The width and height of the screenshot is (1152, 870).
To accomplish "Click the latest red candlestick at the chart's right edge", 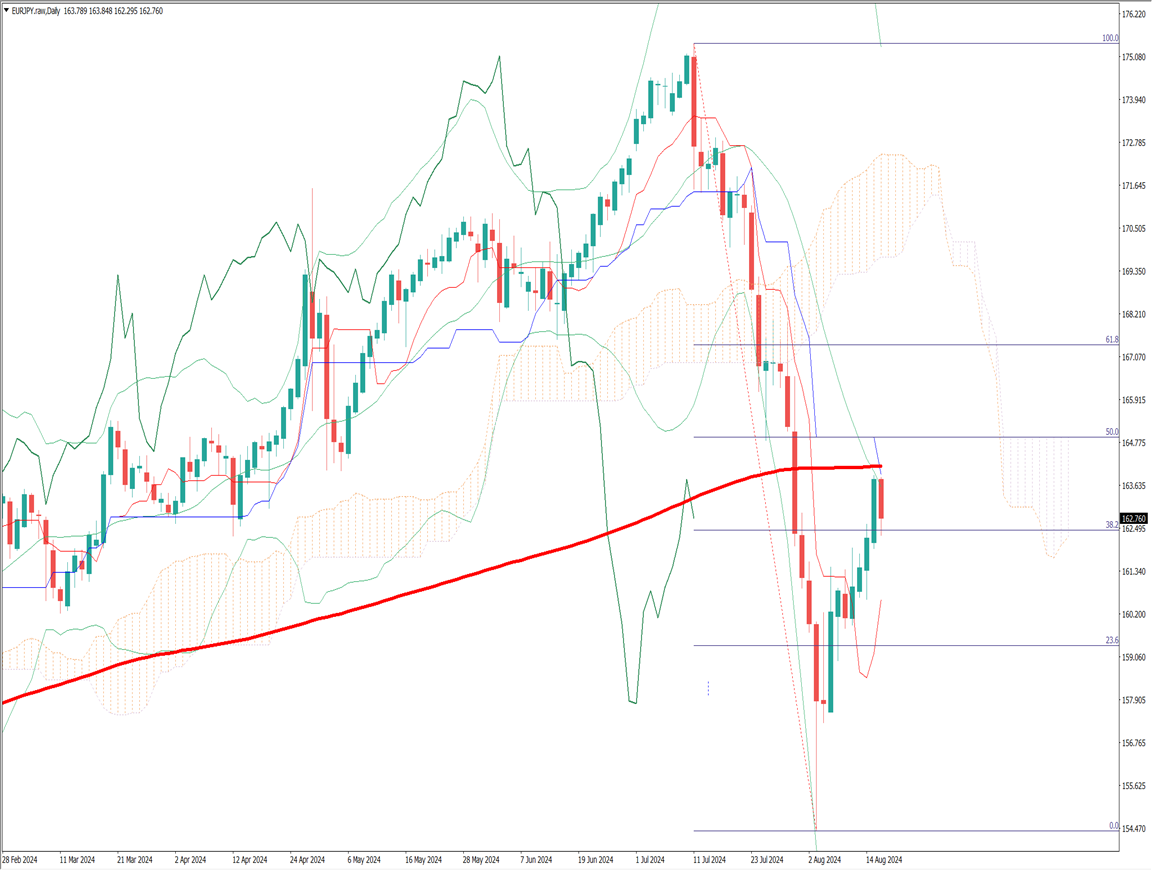I will (881, 498).
